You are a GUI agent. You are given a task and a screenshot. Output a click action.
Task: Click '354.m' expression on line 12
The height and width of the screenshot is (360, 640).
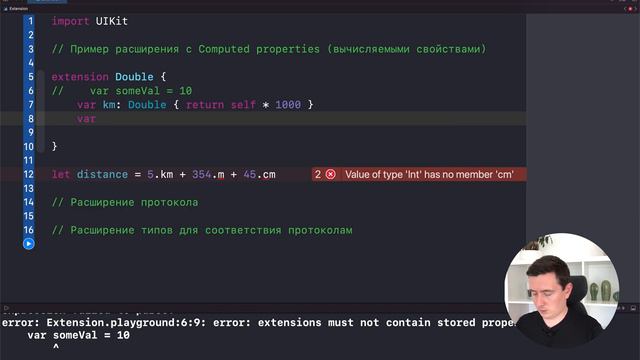[x=208, y=174]
